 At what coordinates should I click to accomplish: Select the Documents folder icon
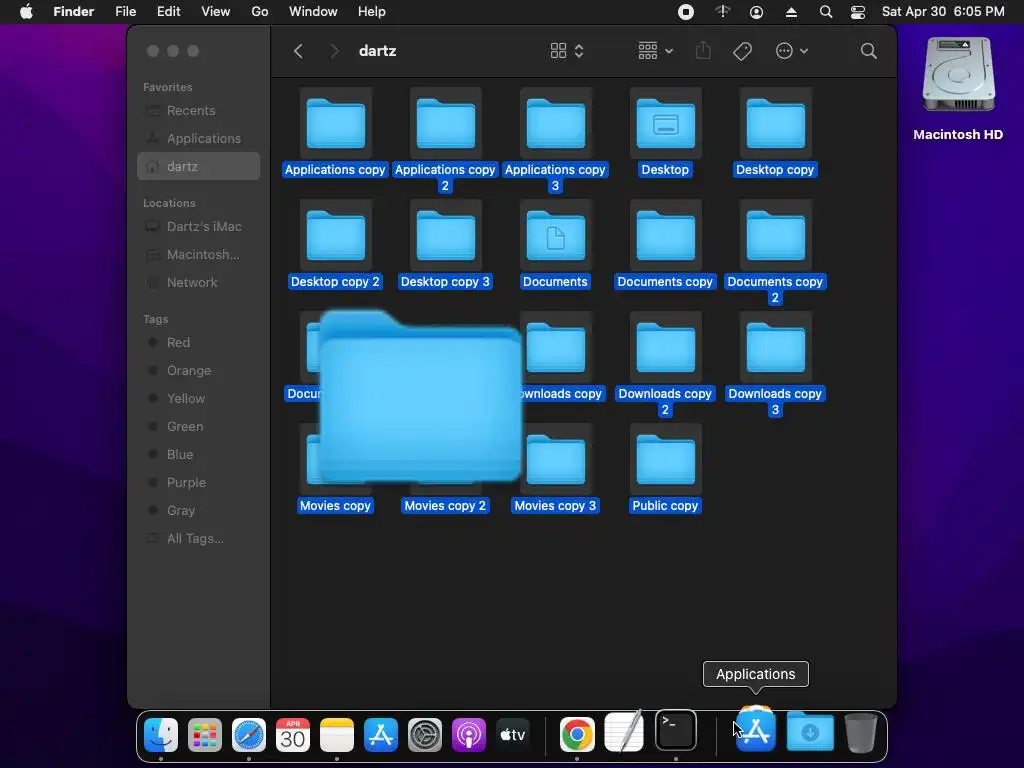coord(556,236)
